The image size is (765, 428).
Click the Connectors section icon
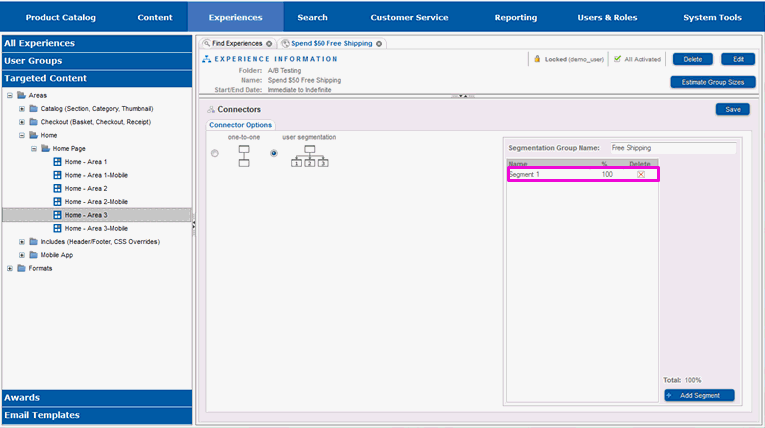(211, 109)
